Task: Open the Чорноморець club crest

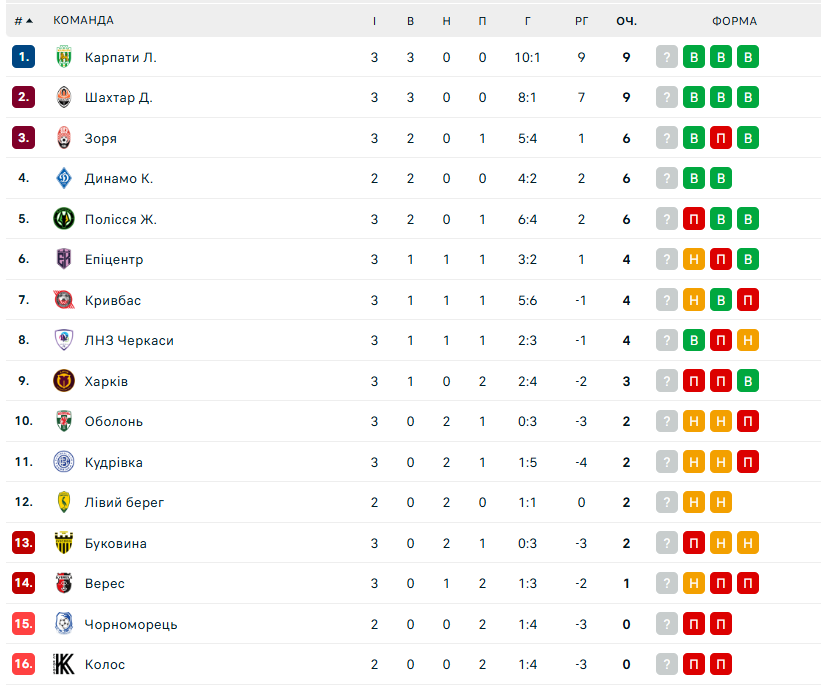Action: click(64, 623)
